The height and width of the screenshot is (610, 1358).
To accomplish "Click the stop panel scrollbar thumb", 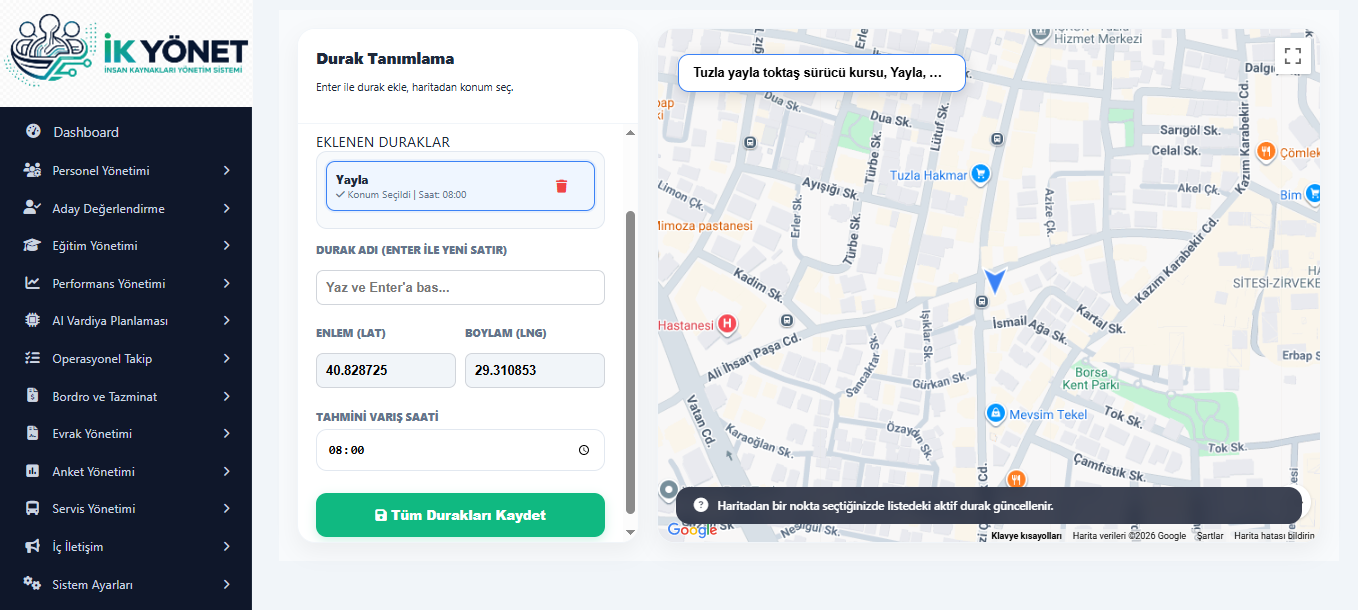I will [x=630, y=362].
